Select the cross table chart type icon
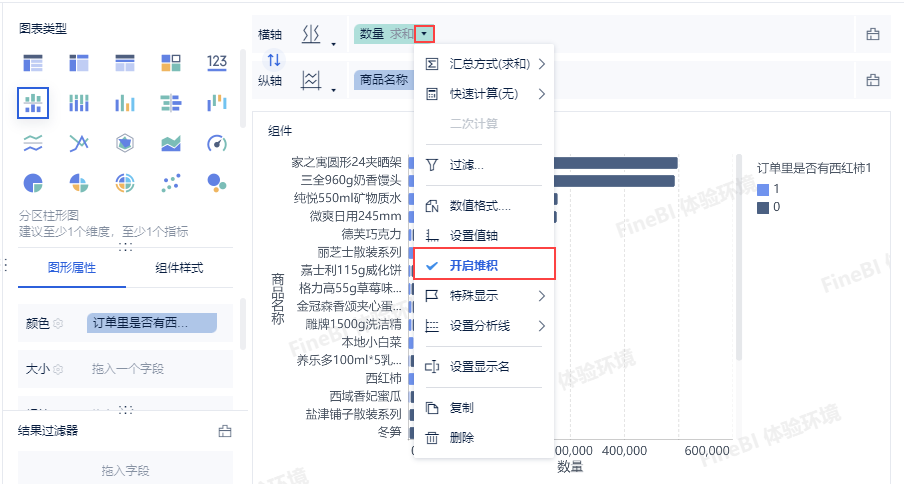This screenshot has height=484, width=904. [x=79, y=62]
